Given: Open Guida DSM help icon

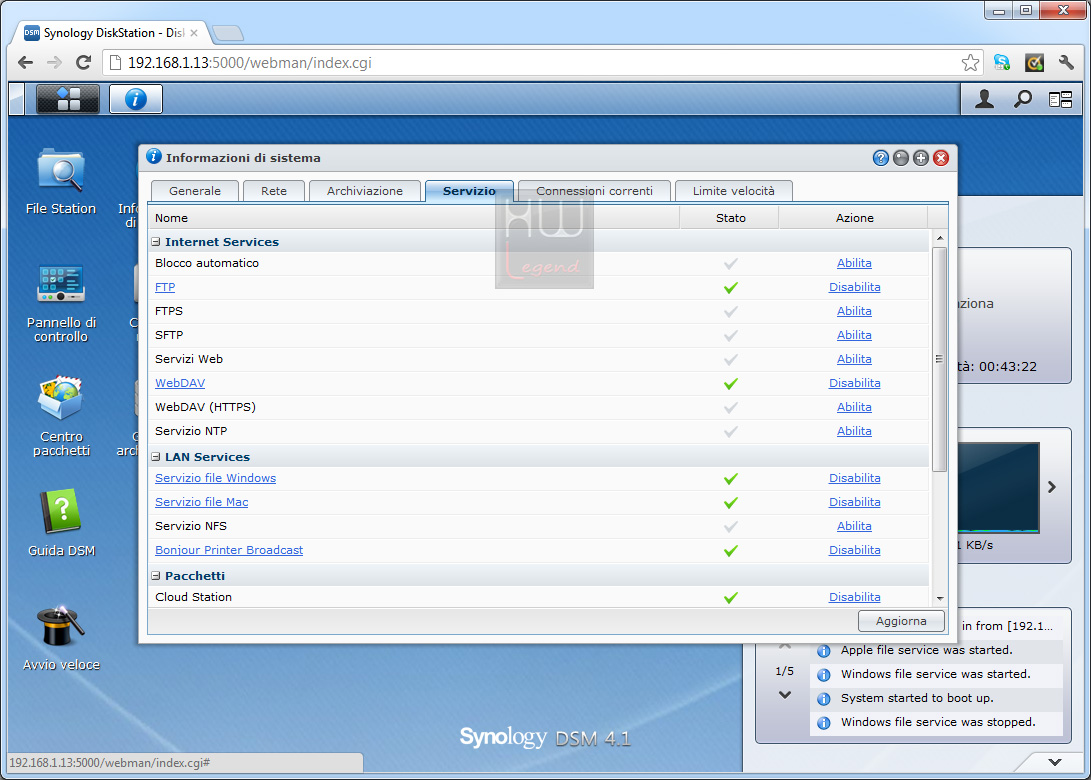Looking at the screenshot, I should pyautogui.click(x=61, y=523).
